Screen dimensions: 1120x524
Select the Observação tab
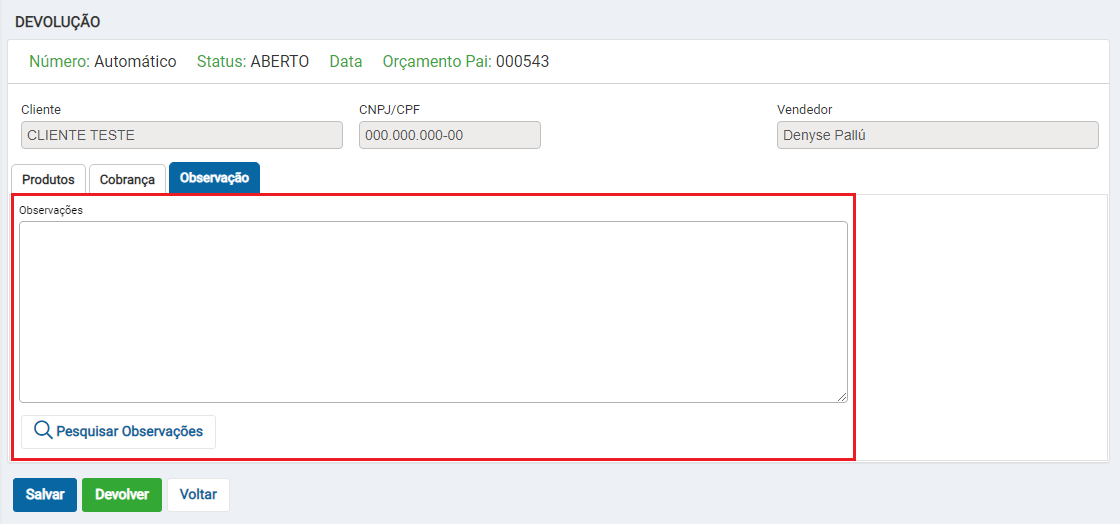click(214, 178)
